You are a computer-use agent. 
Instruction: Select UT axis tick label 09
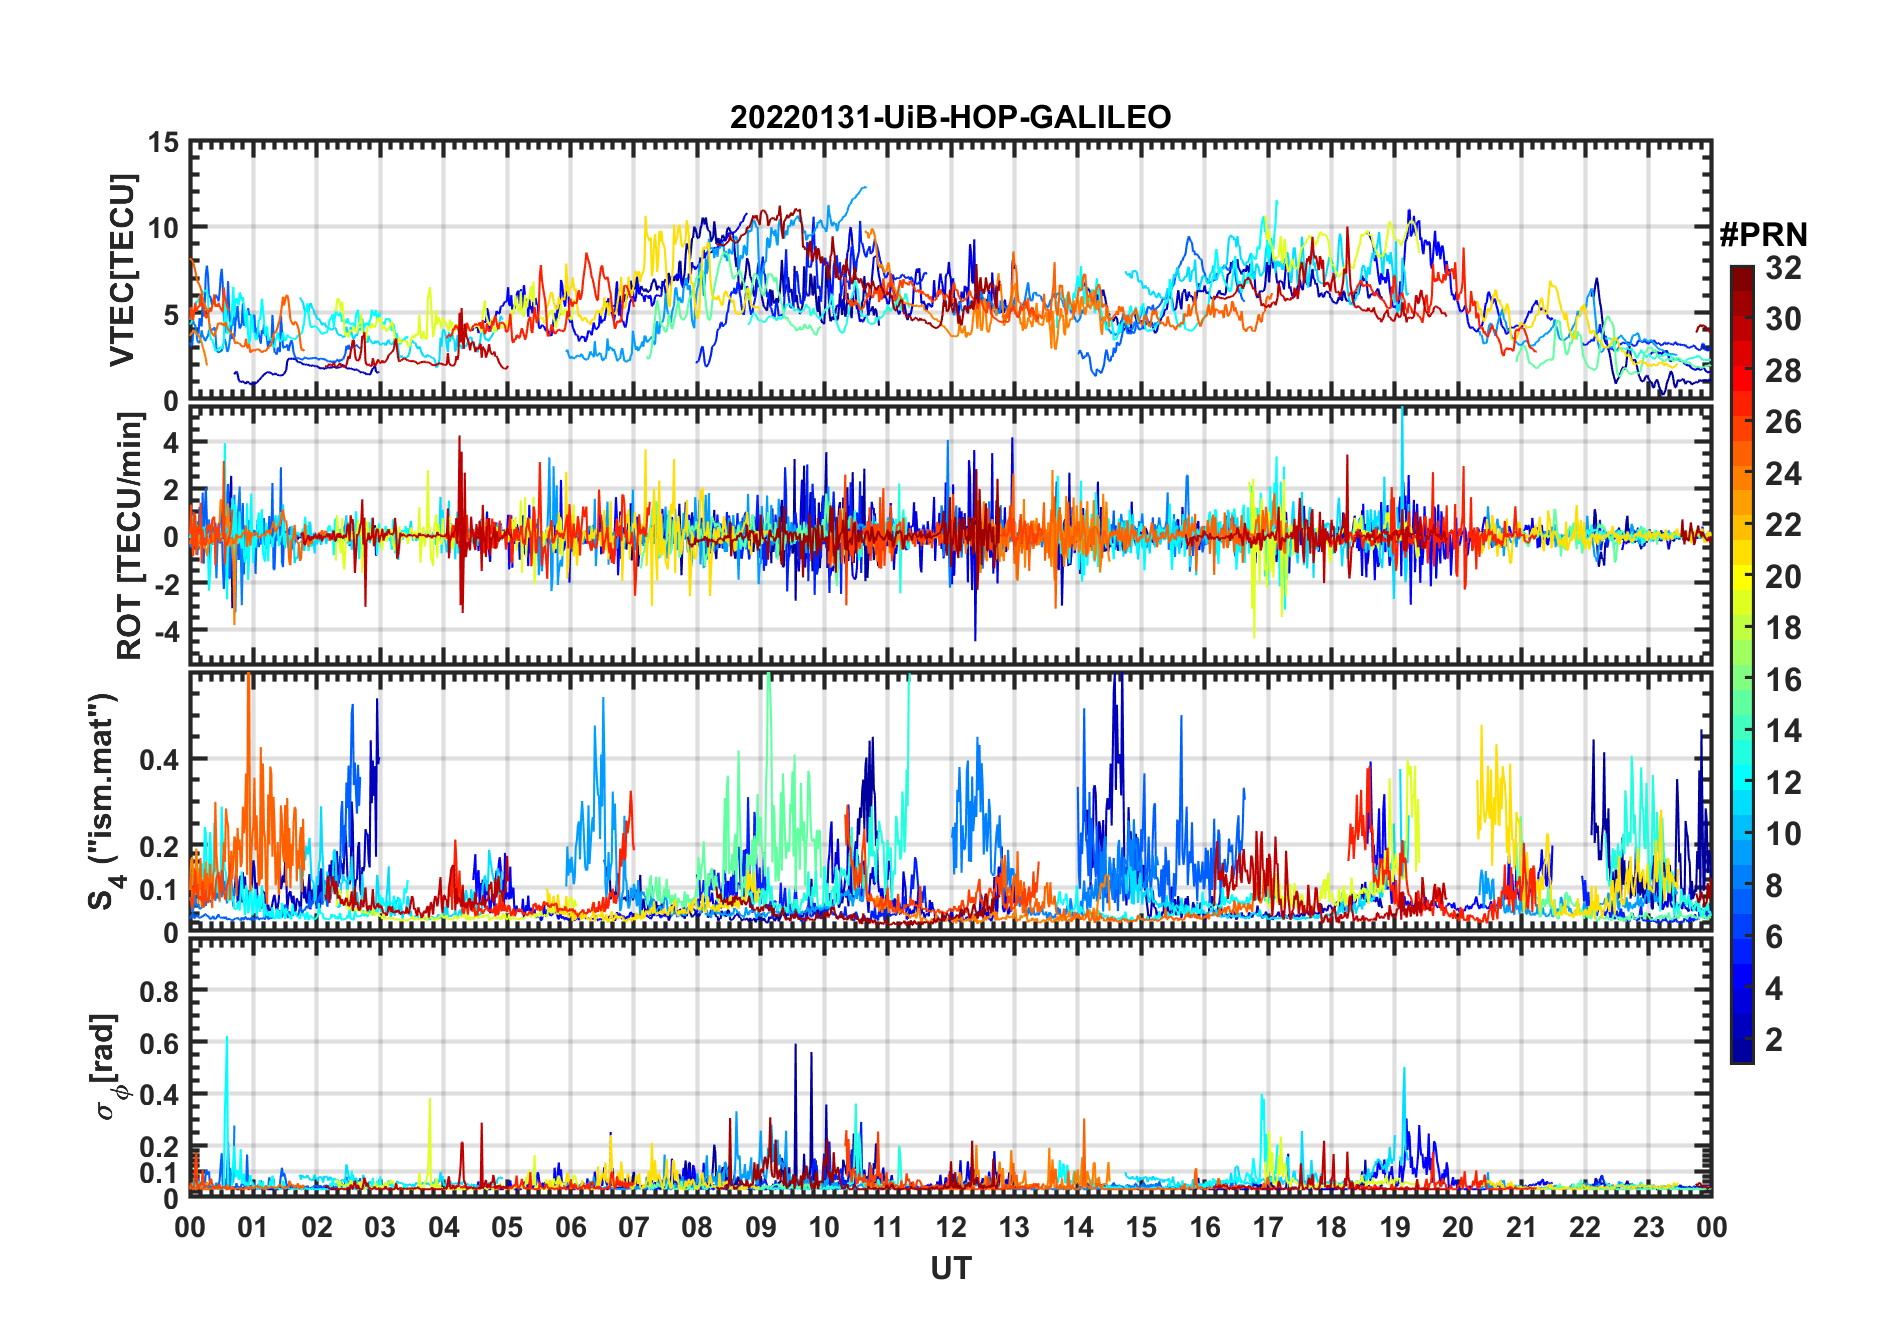pos(761,1227)
